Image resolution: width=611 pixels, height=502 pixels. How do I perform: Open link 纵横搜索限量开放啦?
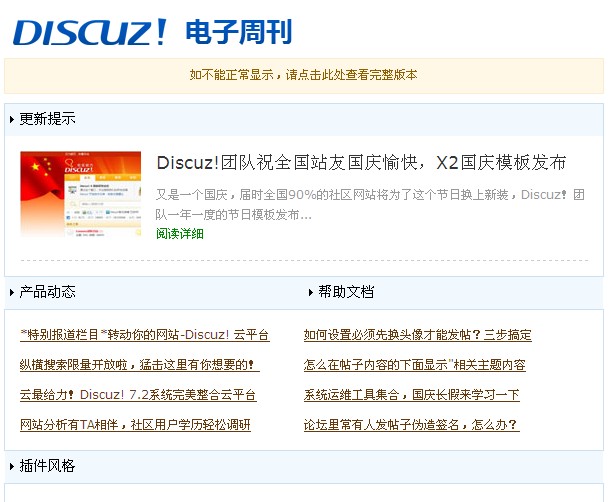pos(140,365)
